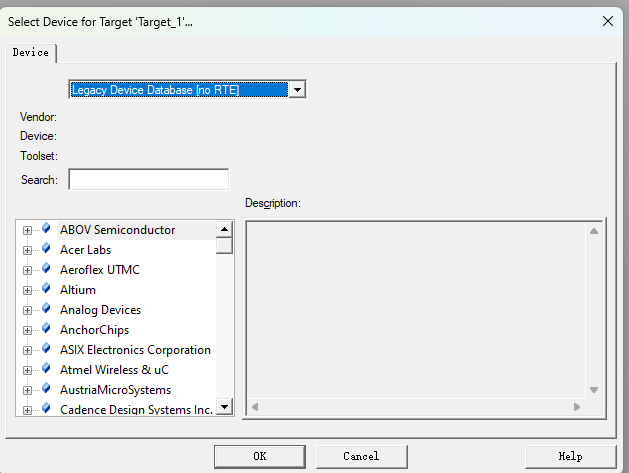Select the Acer Labs entry
The width and height of the screenshot is (629, 473).
pos(85,250)
